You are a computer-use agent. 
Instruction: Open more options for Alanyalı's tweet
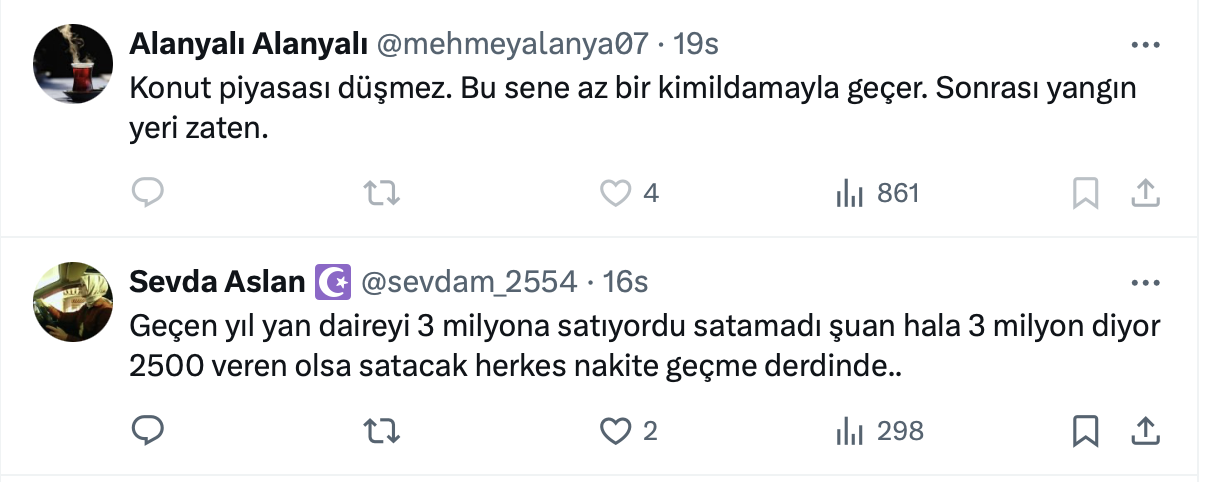(x=1145, y=45)
